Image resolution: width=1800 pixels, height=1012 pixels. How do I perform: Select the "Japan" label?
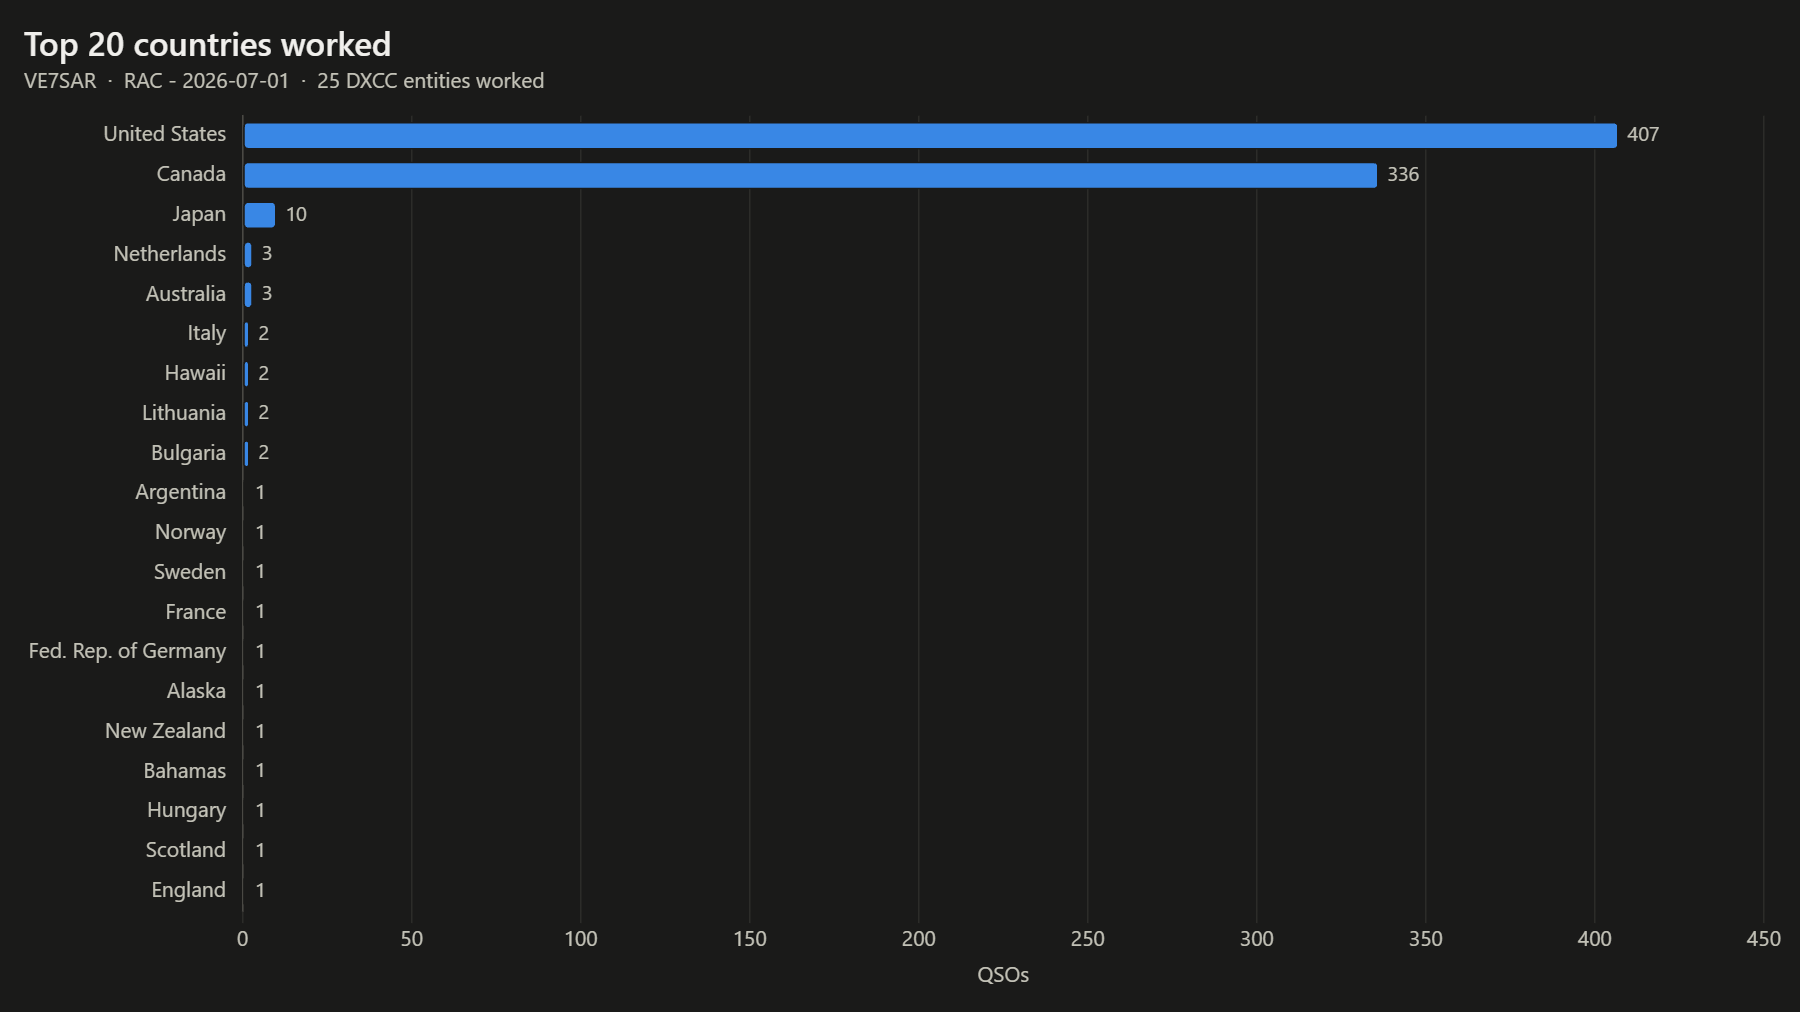tap(199, 214)
